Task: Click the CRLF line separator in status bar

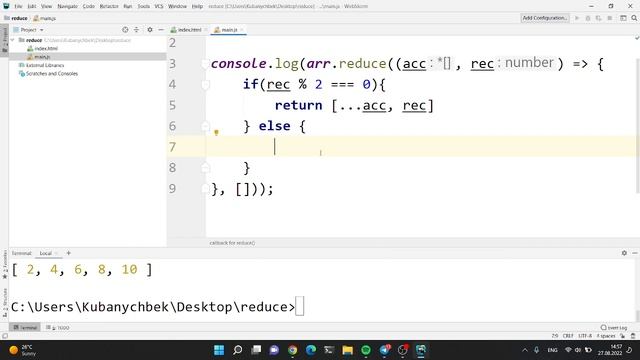Action: coord(568,336)
